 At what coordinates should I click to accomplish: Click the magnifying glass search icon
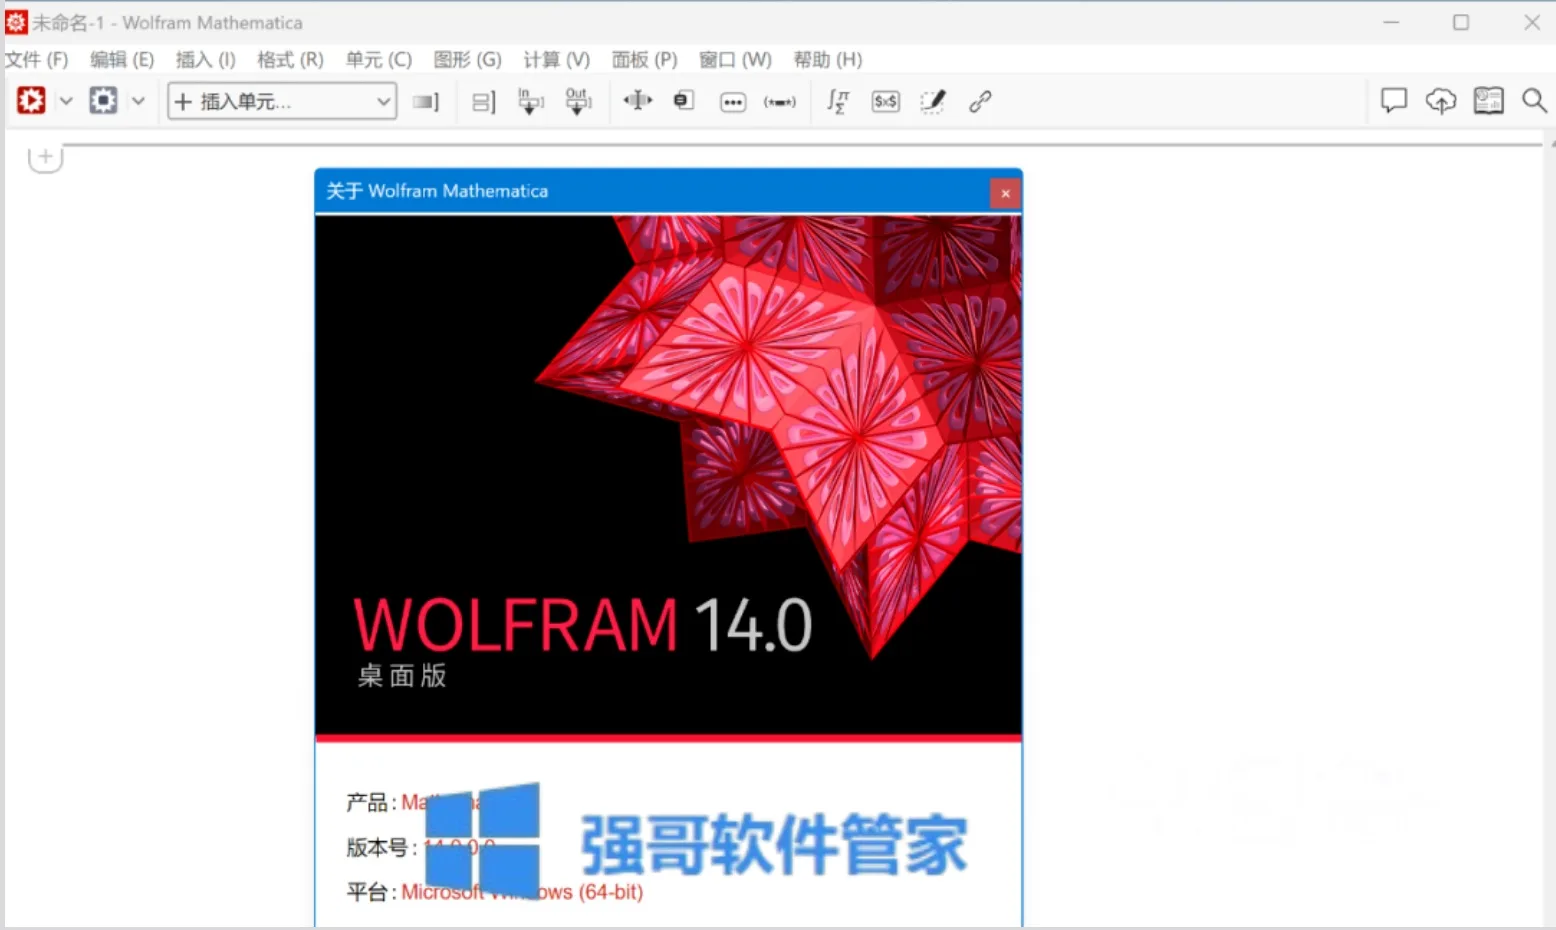1535,100
